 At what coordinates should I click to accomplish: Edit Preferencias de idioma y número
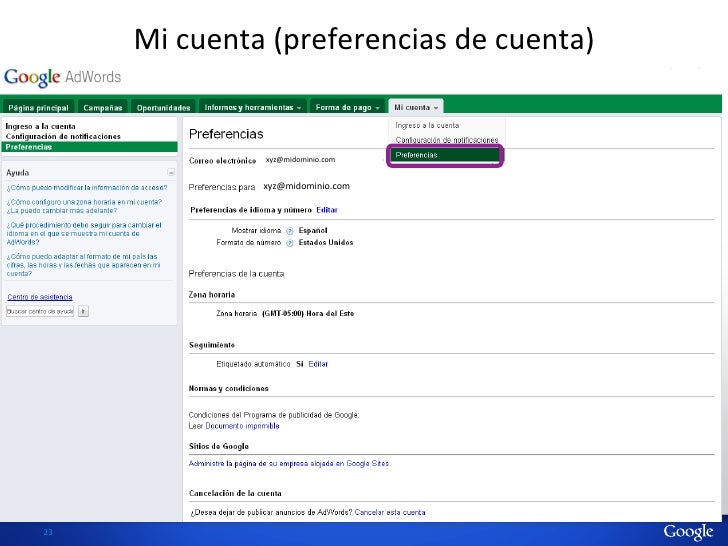(327, 210)
